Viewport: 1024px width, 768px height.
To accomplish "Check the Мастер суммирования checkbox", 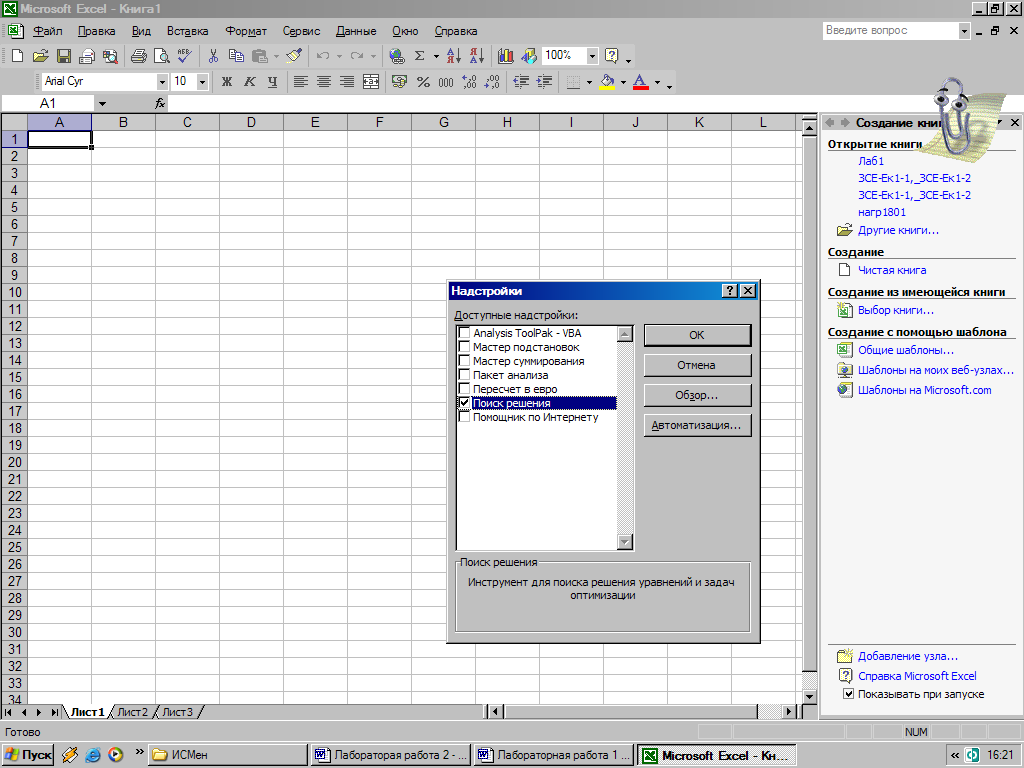I will [x=464, y=360].
